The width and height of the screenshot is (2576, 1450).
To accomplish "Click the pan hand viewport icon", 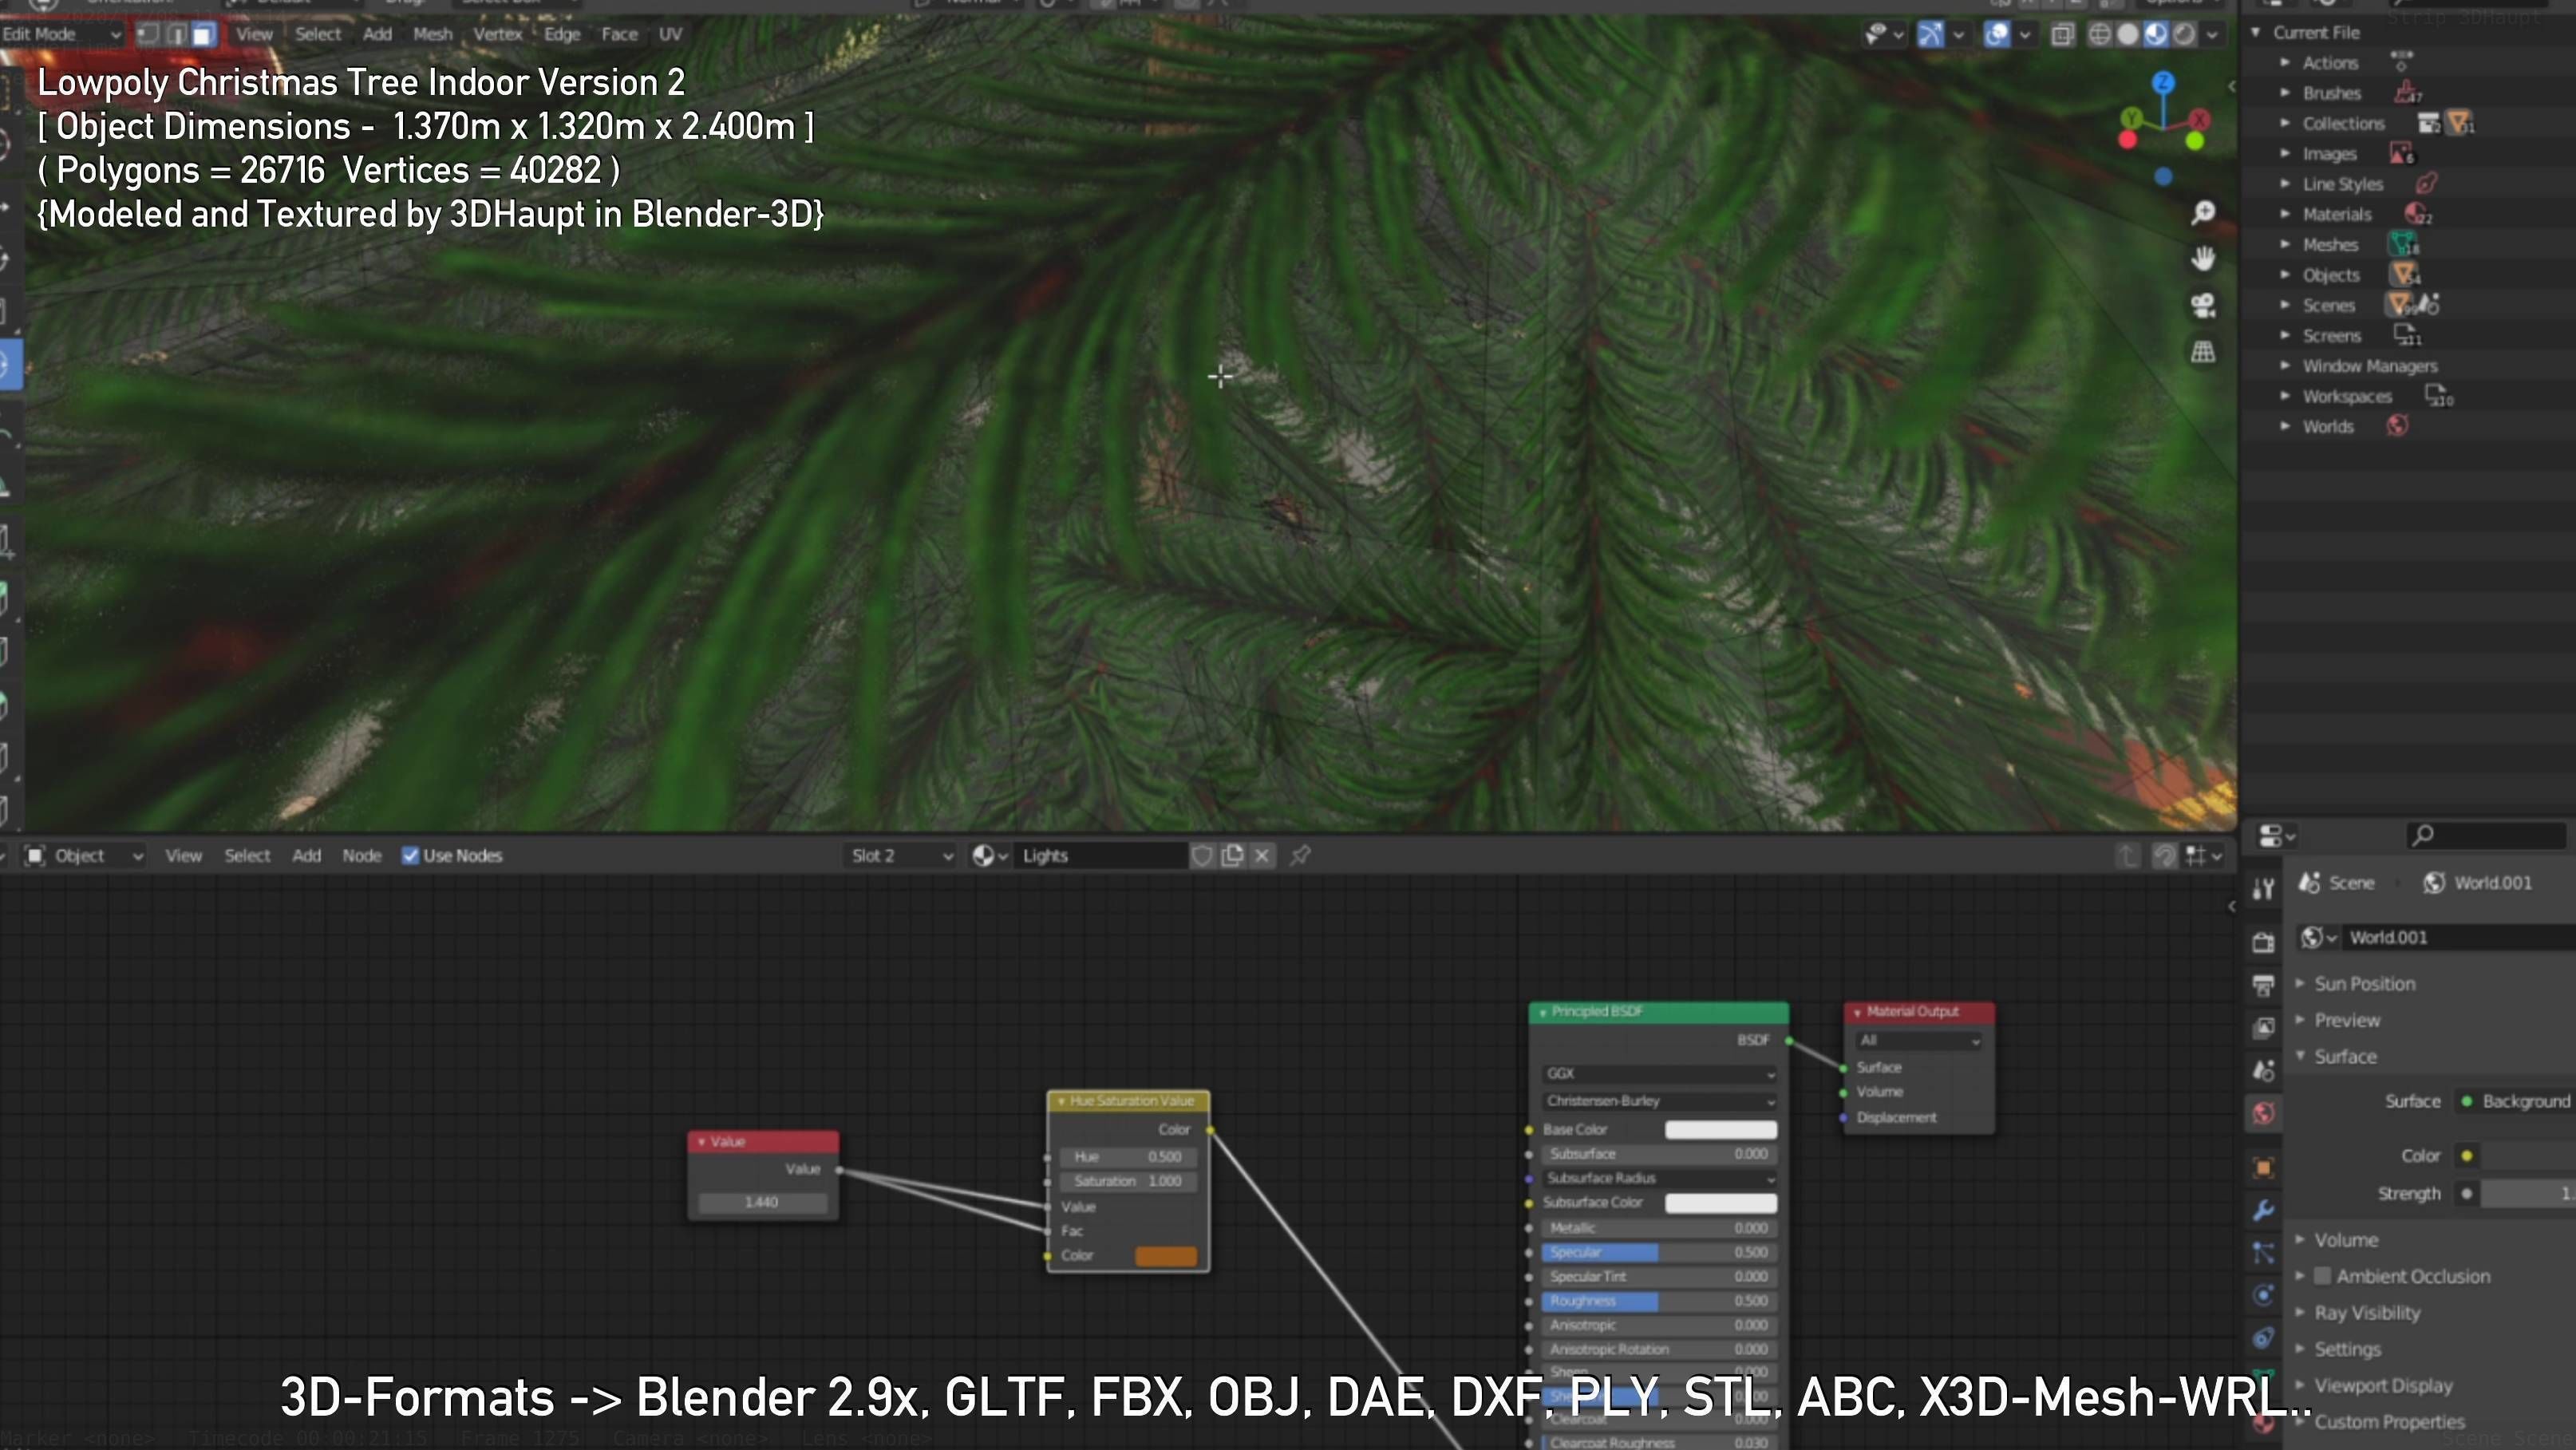I will 2203,259.
